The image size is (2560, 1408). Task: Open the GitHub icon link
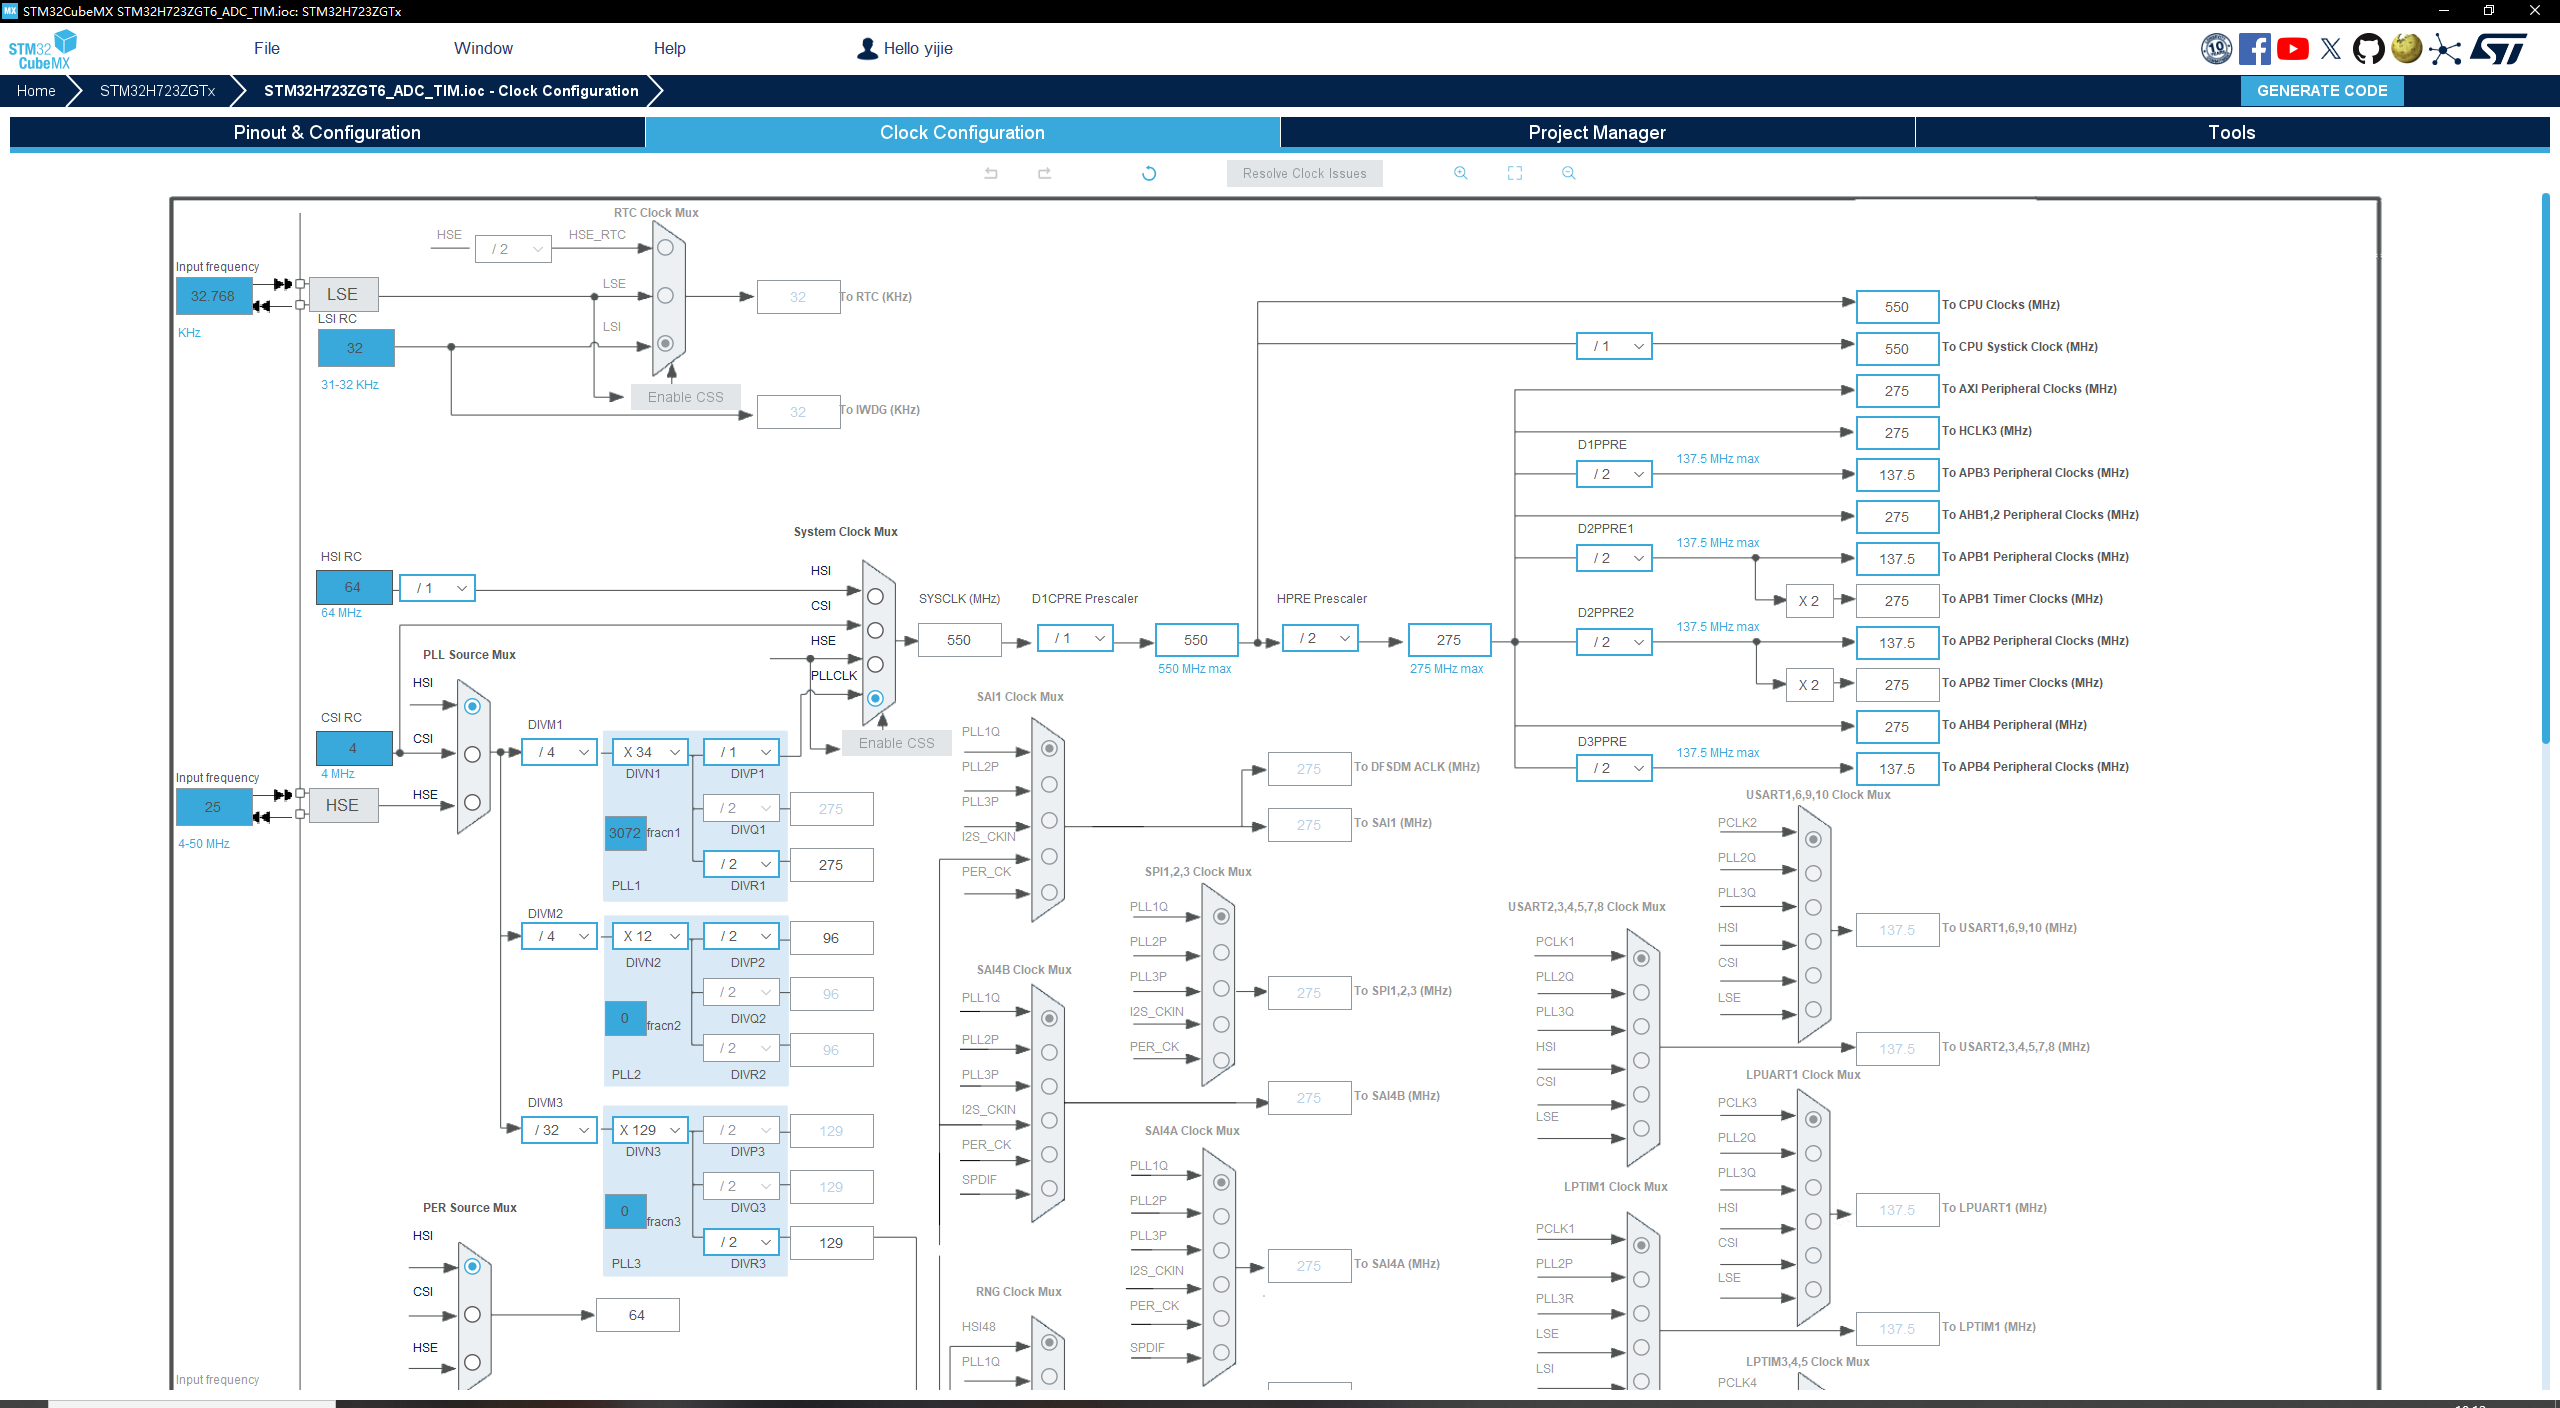(x=2369, y=49)
